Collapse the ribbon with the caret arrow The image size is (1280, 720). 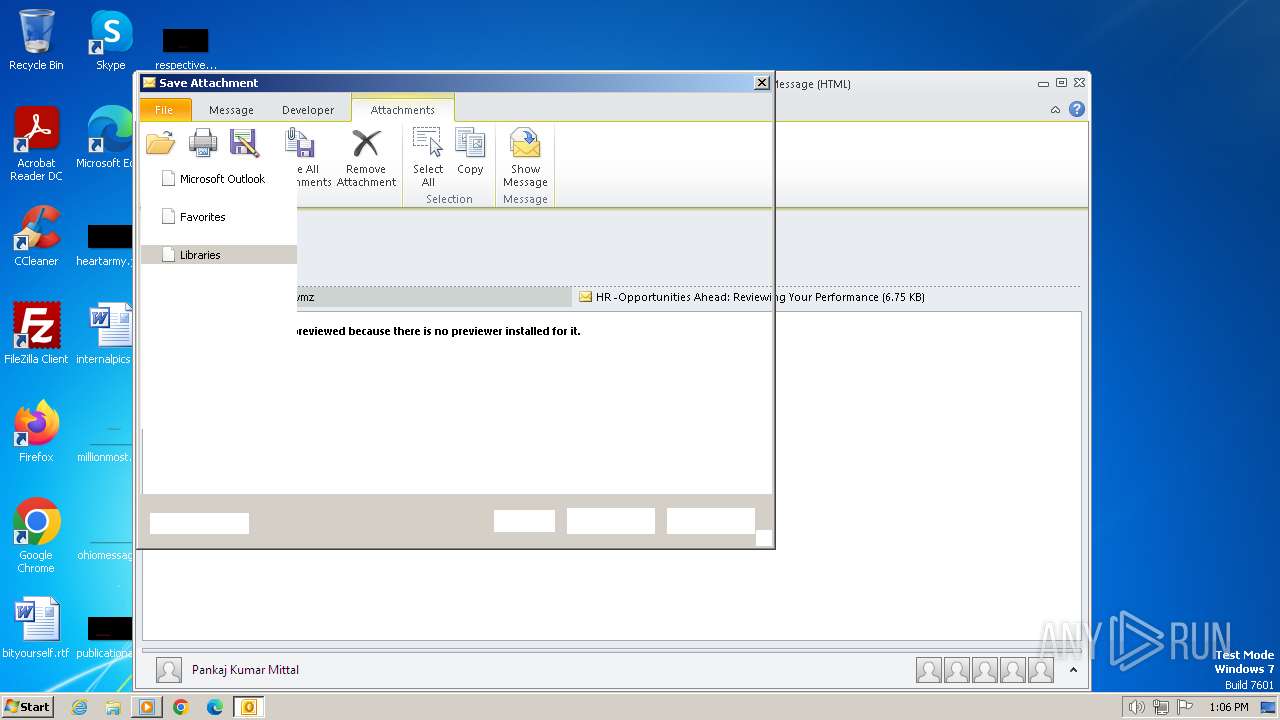pos(1055,110)
